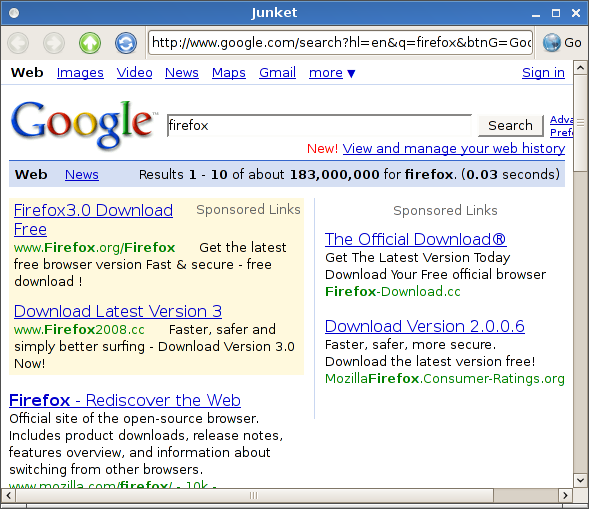Viewport: 589px width, 509px height.
Task: Click the globe Go button
Action: 562,43
